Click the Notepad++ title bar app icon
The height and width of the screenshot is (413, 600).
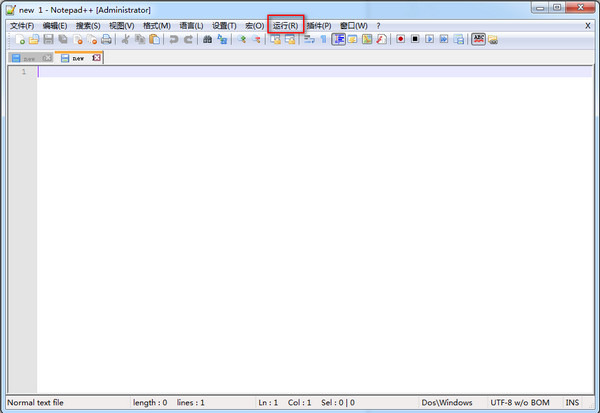11,10
